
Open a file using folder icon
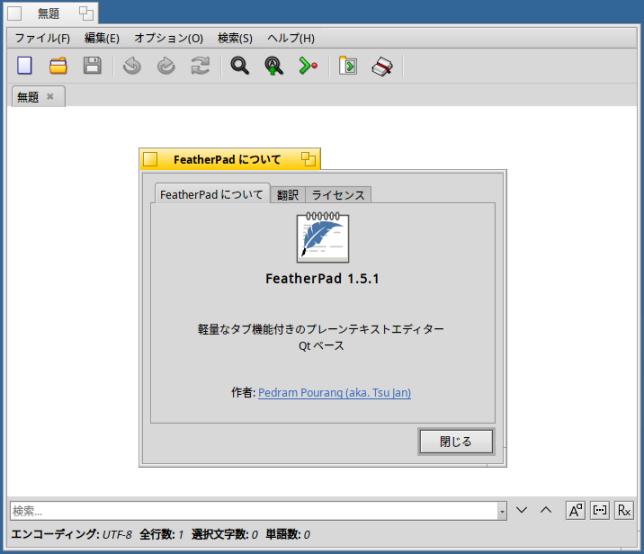pyautogui.click(x=58, y=66)
